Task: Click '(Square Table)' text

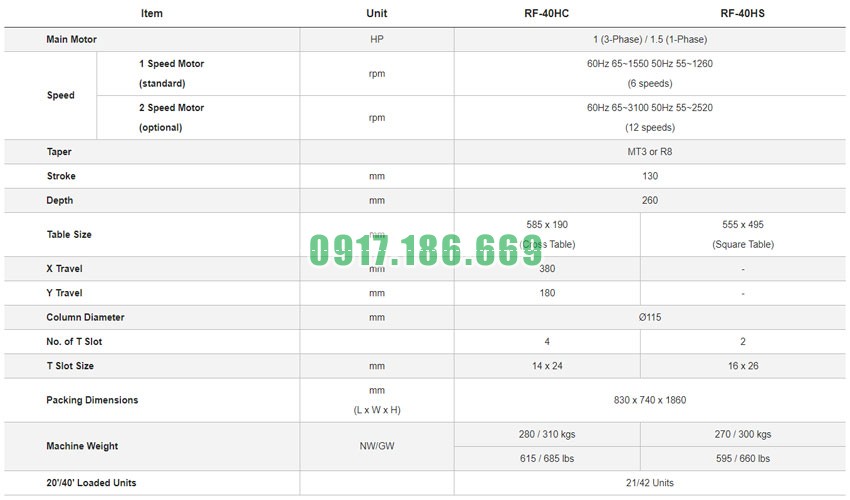Action: [x=743, y=245]
